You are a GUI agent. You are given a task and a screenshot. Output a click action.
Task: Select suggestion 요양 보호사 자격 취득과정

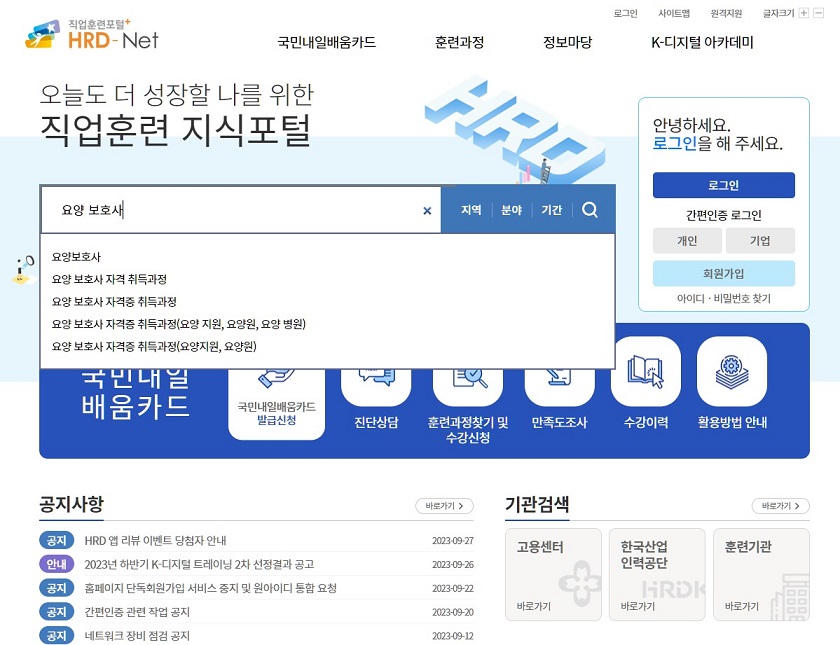click(109, 279)
